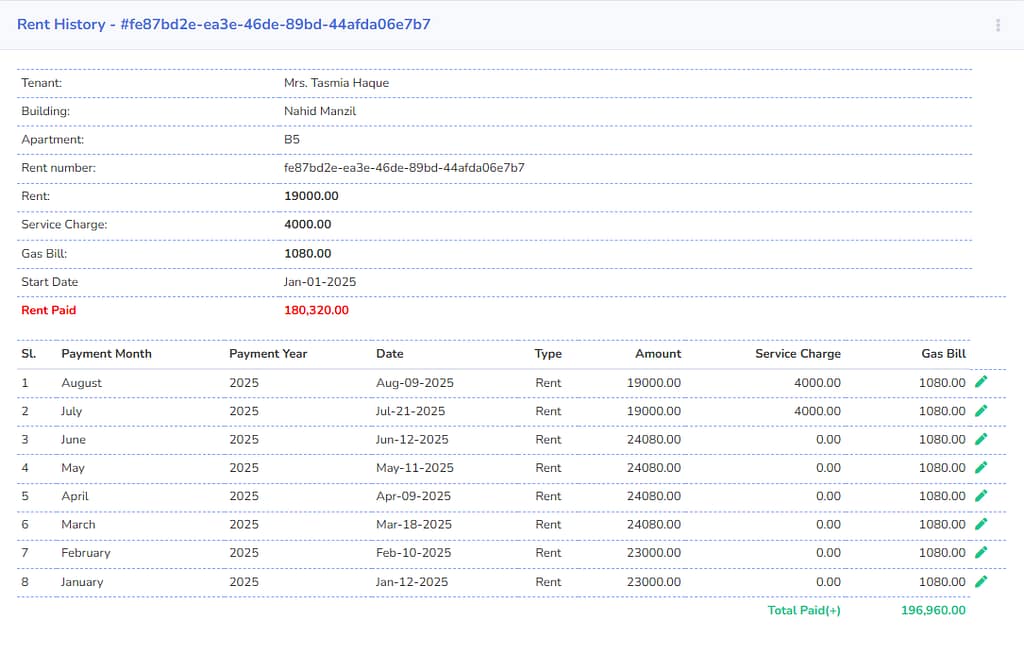Click Total Paid(+) label
The image size is (1024, 654).
coord(804,610)
